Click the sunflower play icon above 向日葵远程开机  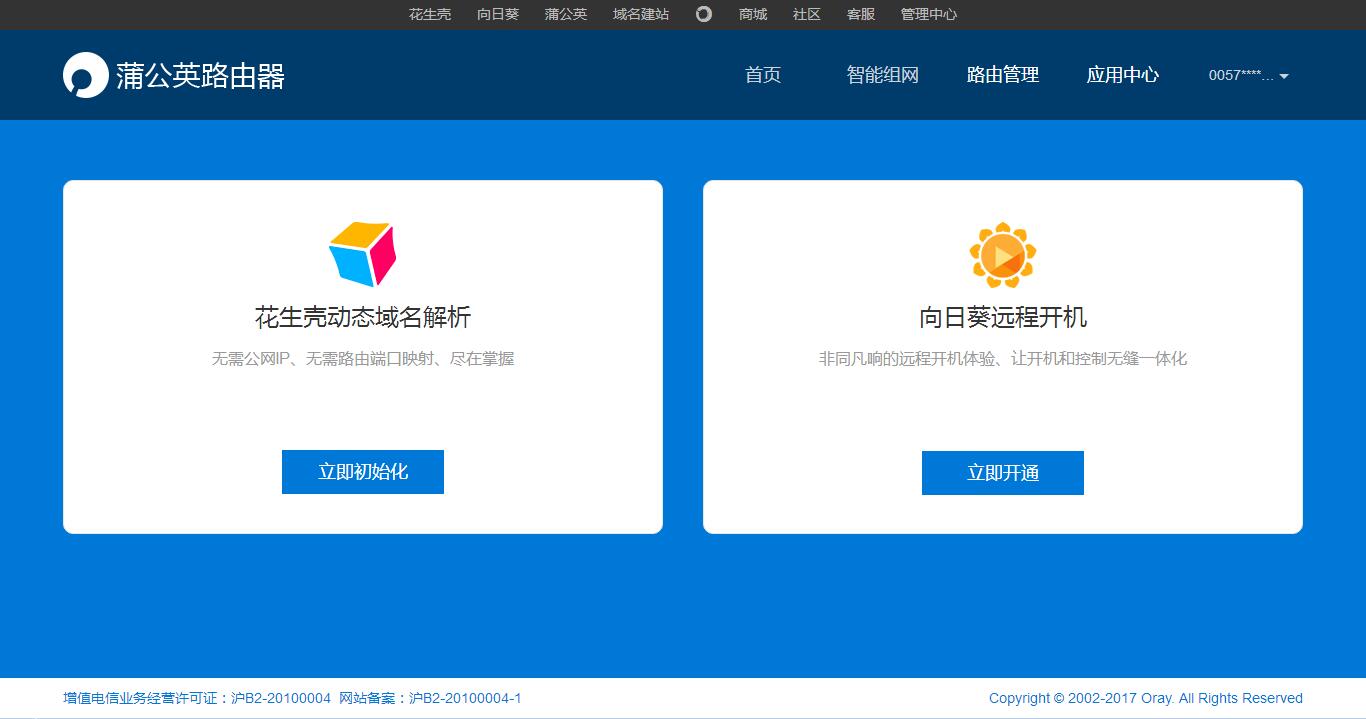(x=1002, y=253)
